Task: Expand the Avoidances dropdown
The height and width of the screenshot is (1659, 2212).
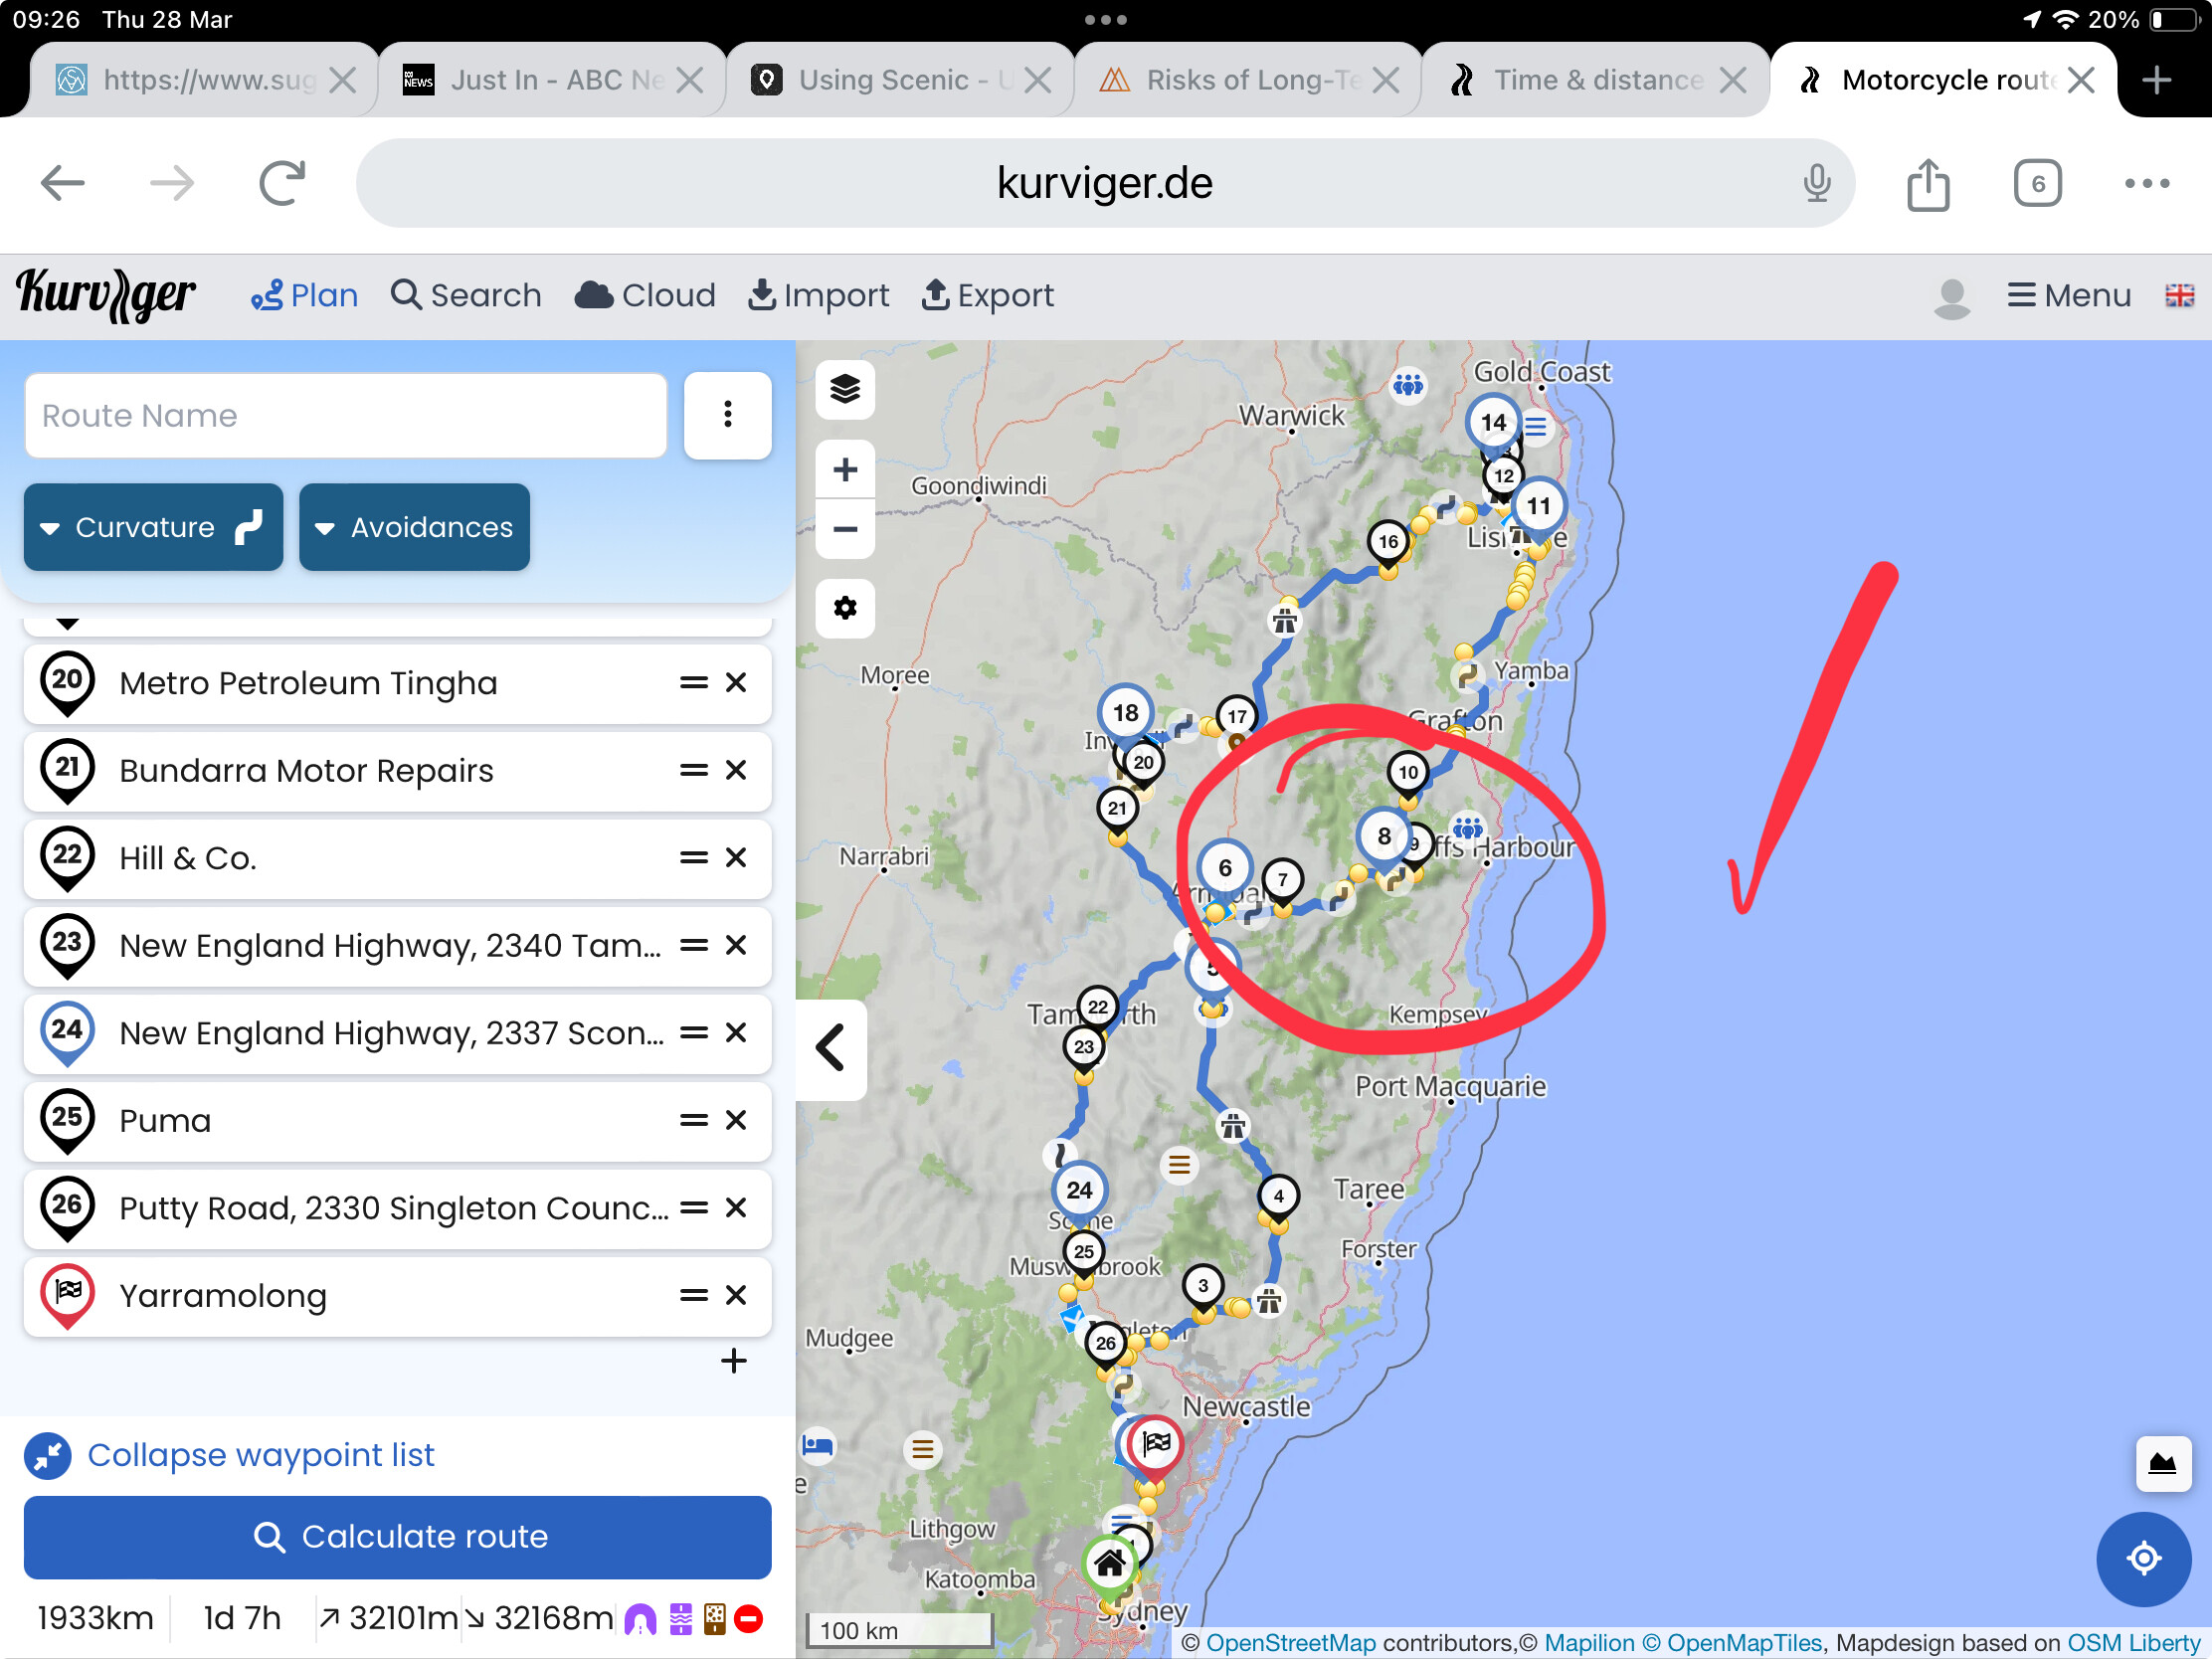Action: tap(414, 527)
